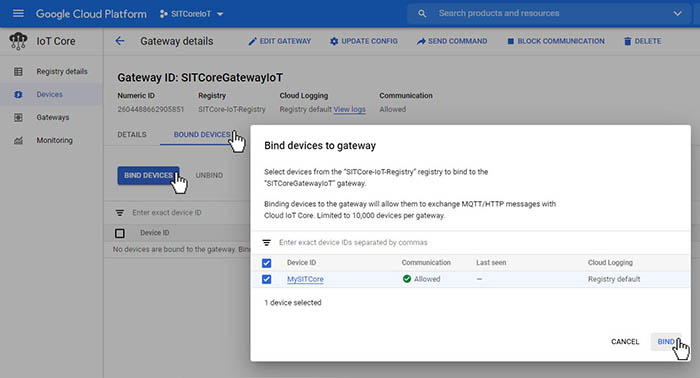Screen dimensions: 700x378
Task: Click the search magnifier icon
Action: pos(422,13)
